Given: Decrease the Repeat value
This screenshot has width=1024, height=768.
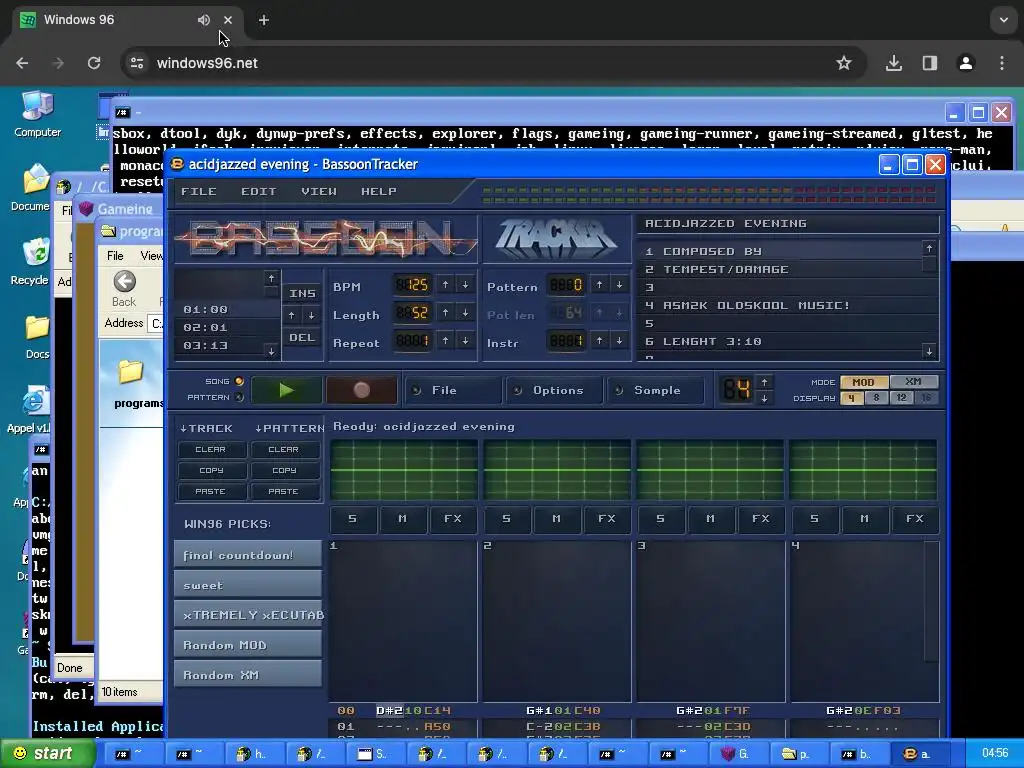Looking at the screenshot, I should (465, 341).
